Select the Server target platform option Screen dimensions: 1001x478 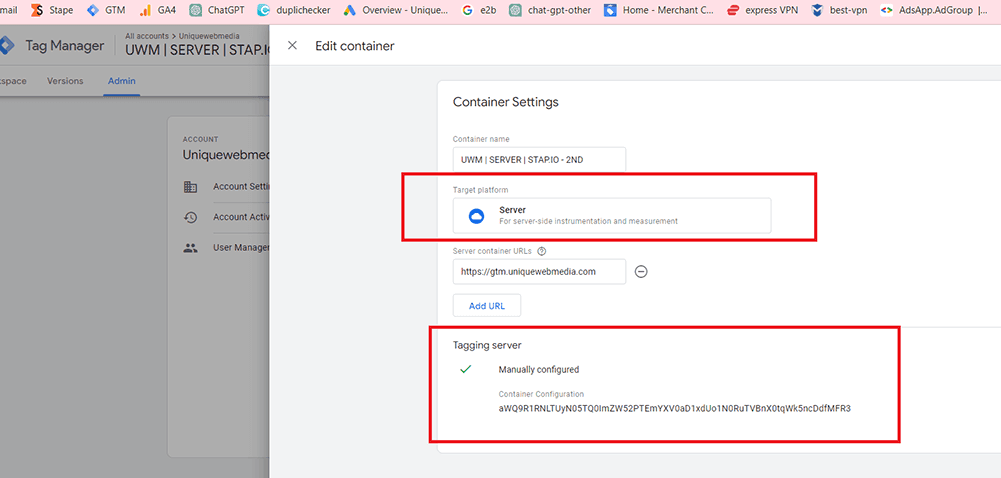pyautogui.click(x=611, y=215)
